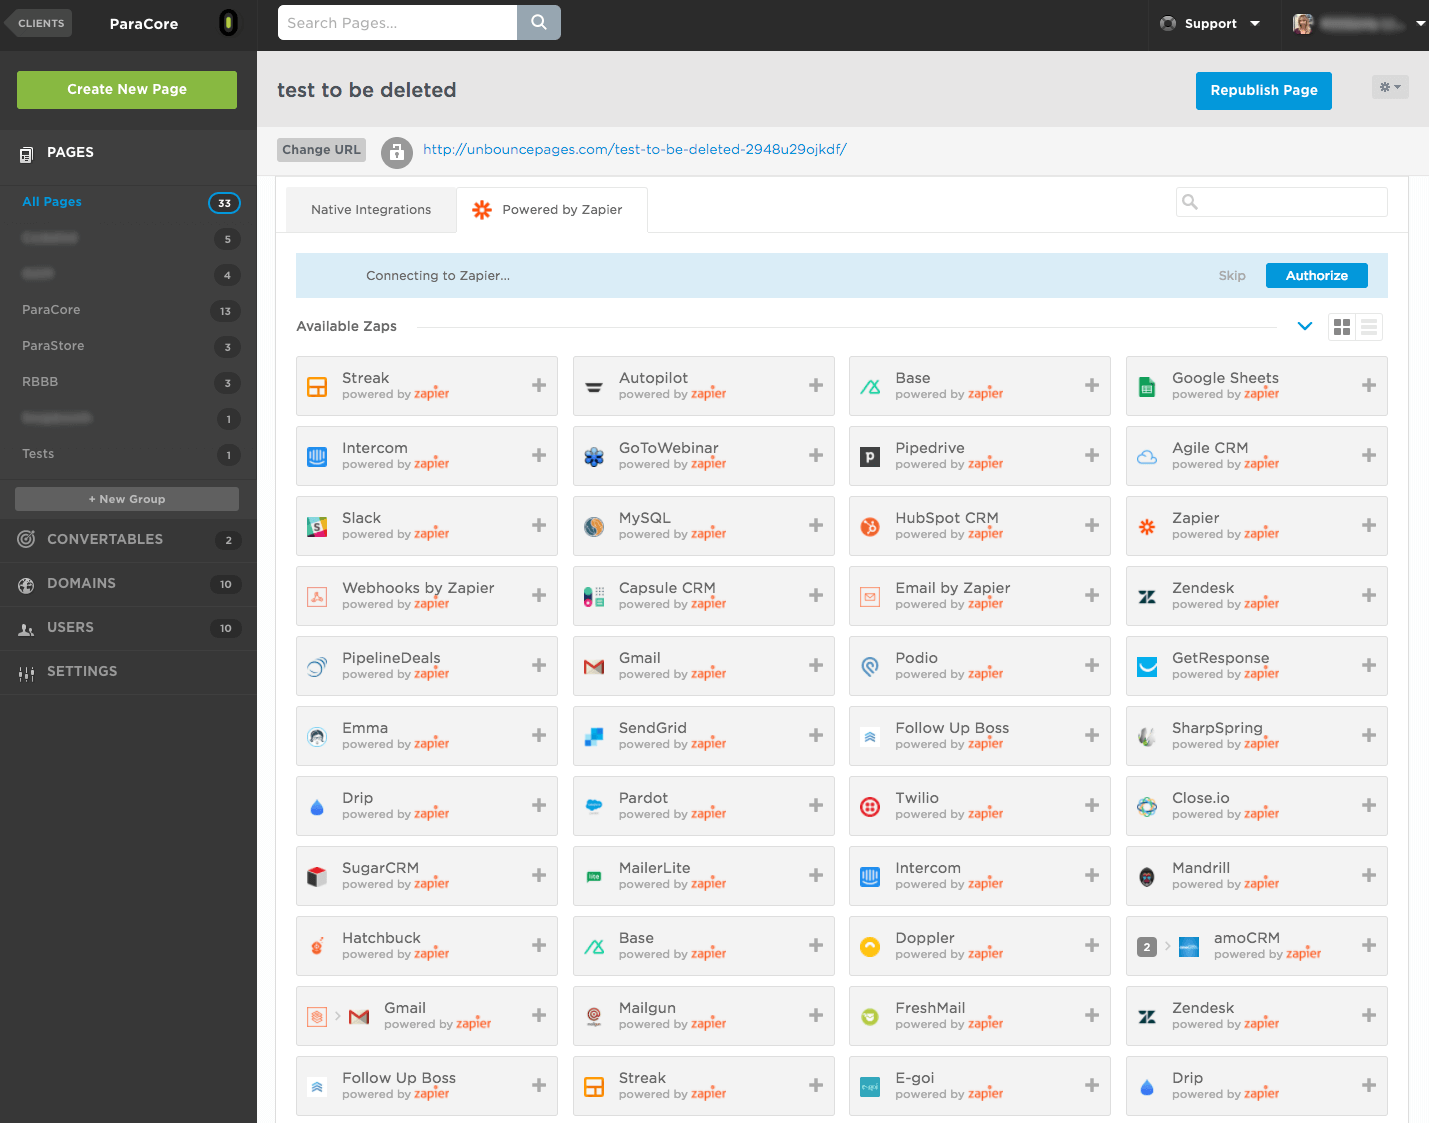Add the Capsule CRM zap
The width and height of the screenshot is (1429, 1123).
pos(815,595)
